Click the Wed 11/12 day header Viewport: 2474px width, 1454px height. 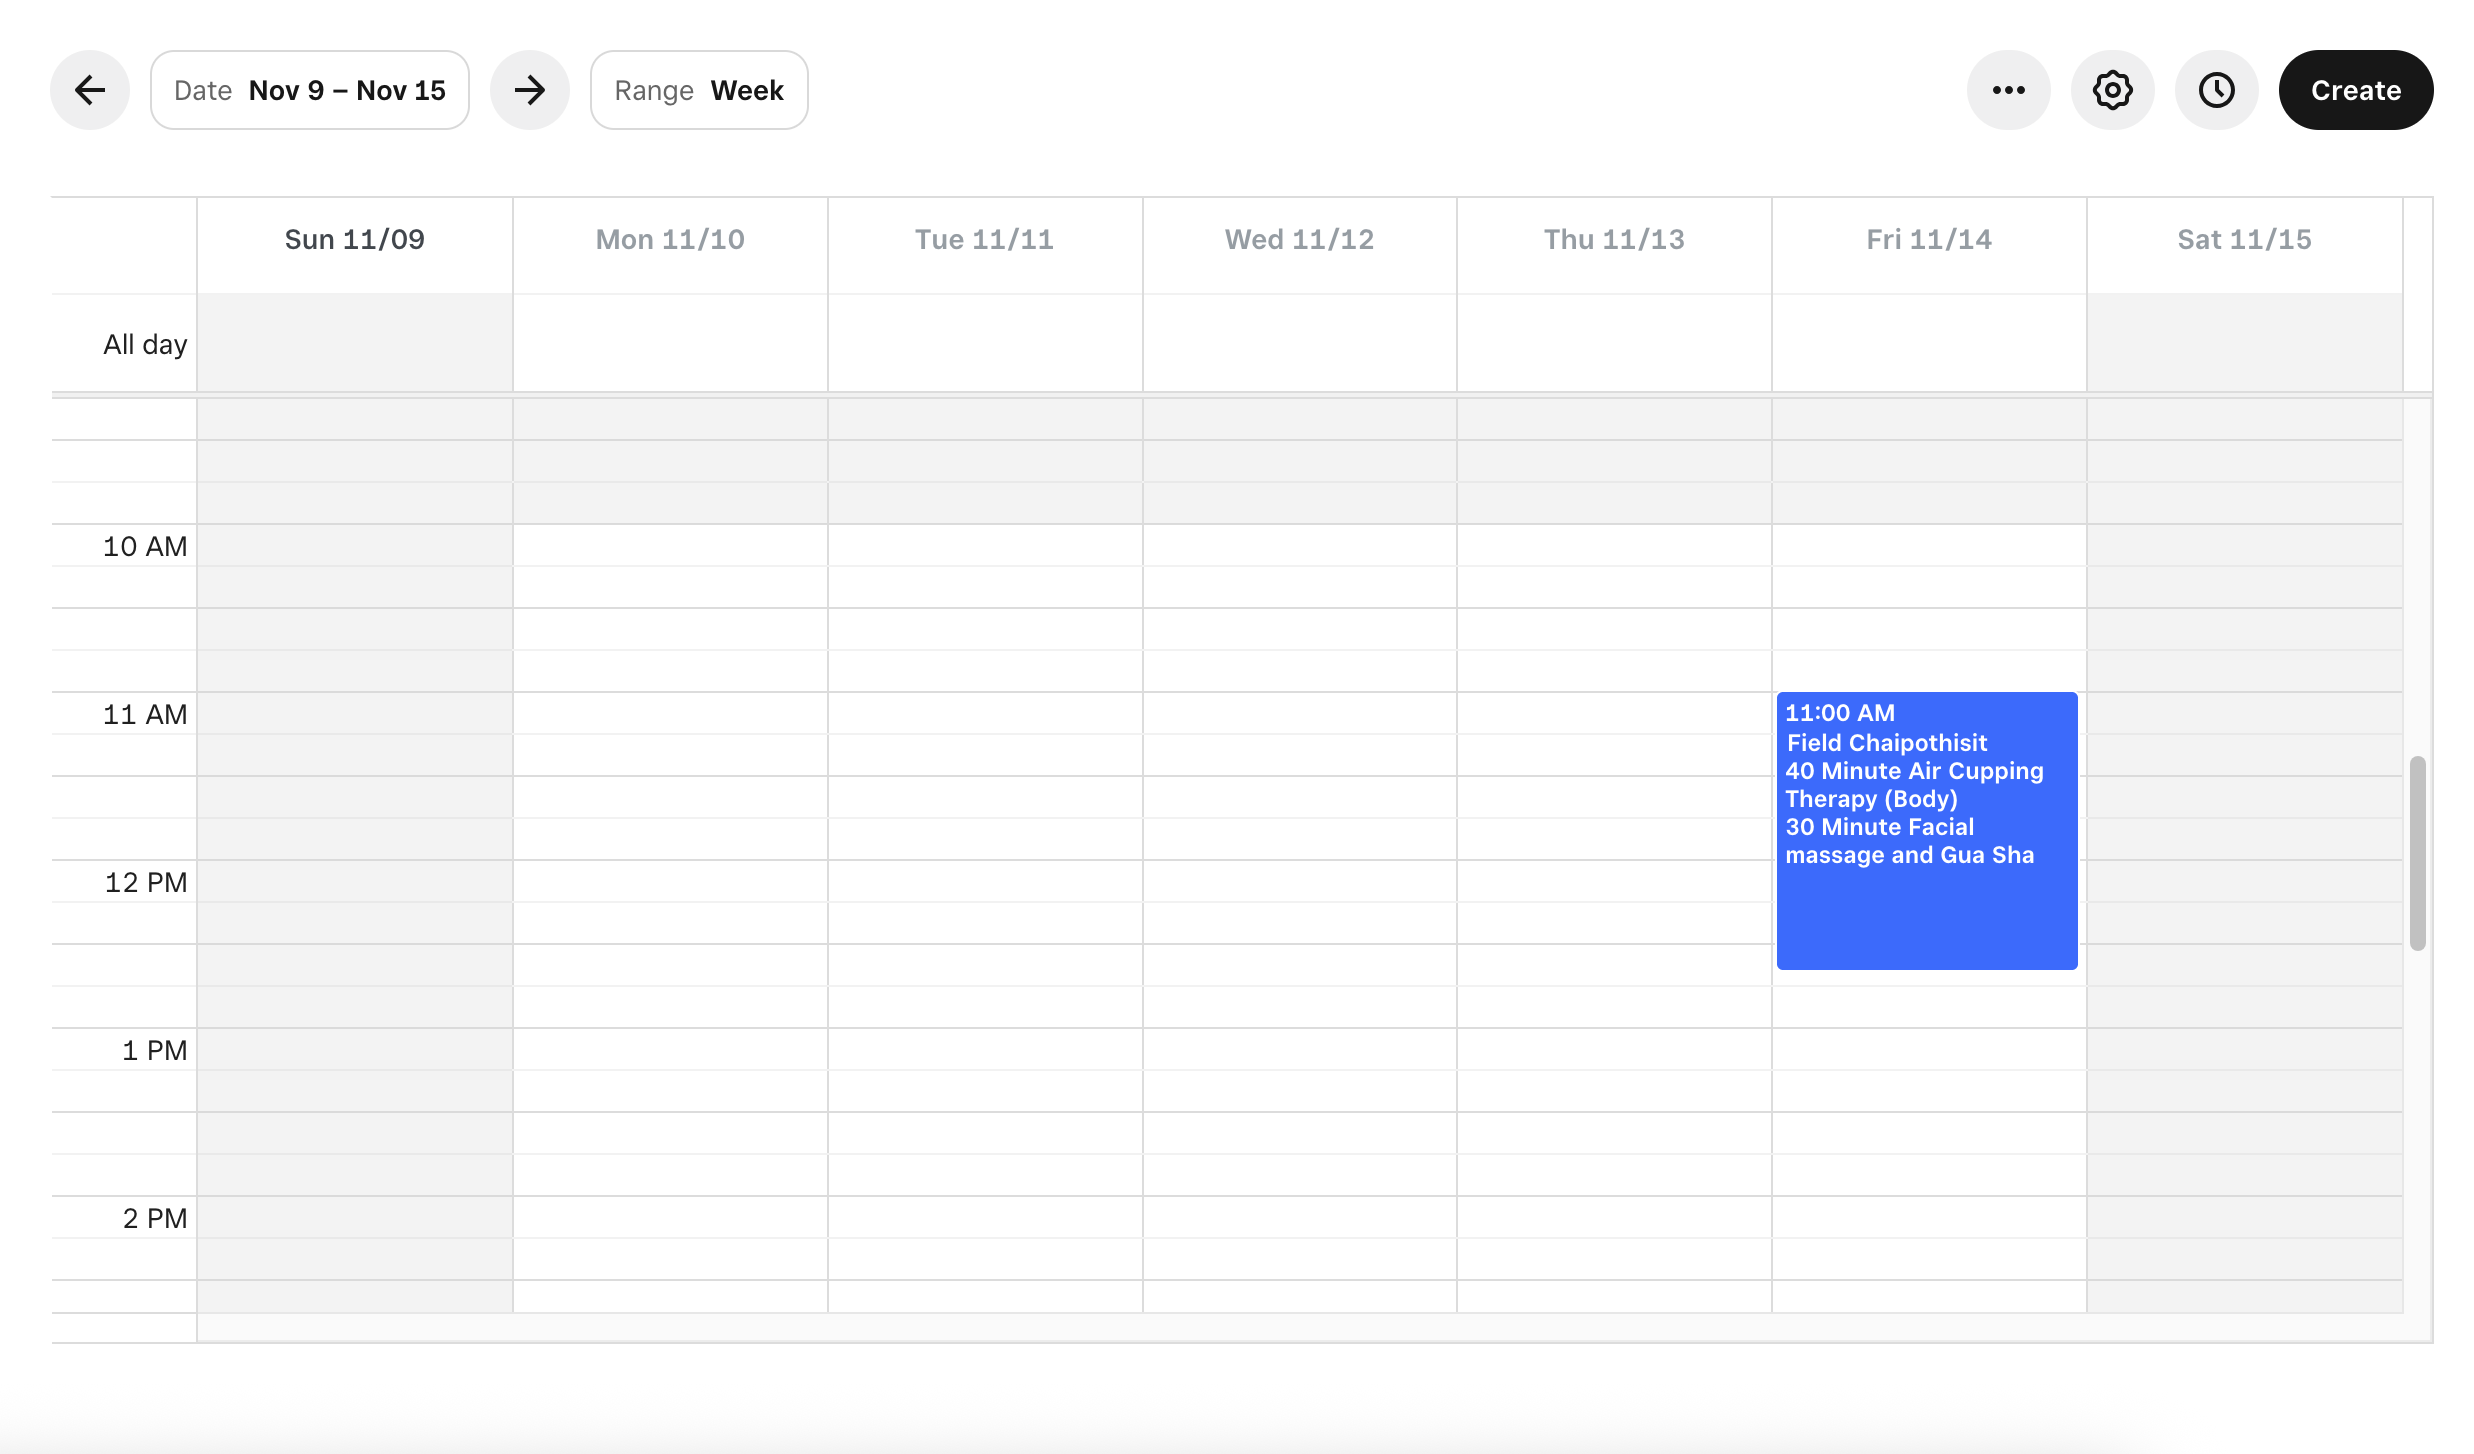pos(1299,240)
